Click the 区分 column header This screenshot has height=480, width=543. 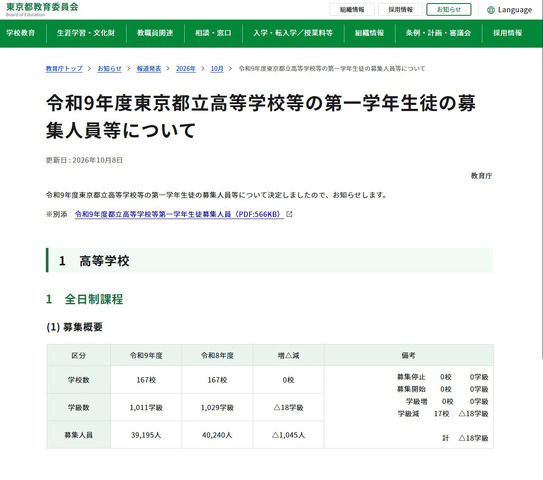pyautogui.click(x=79, y=355)
